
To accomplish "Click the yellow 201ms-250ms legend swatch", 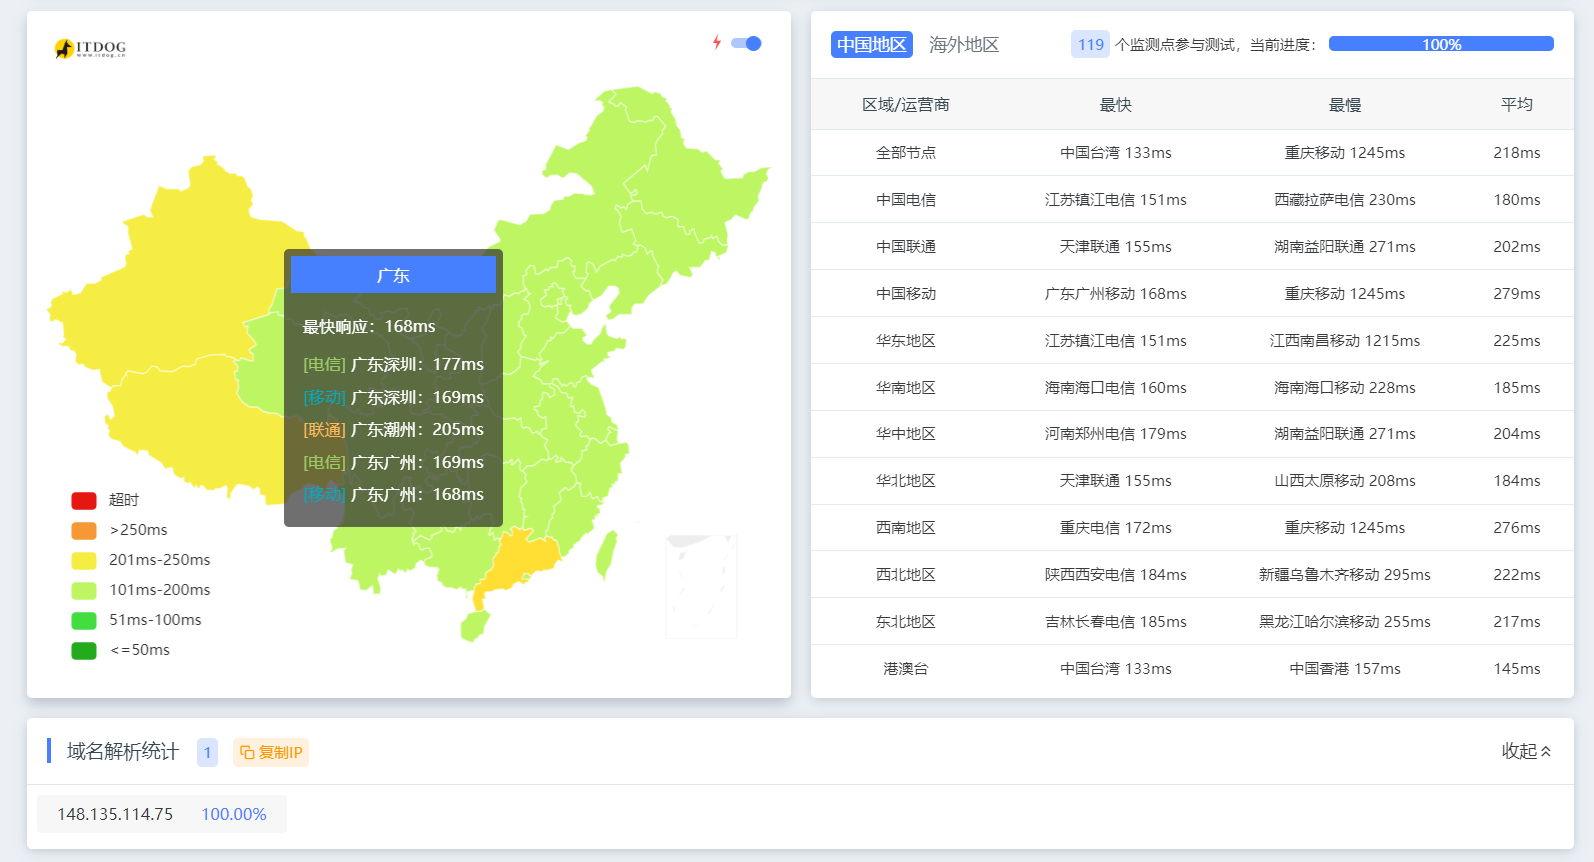I will (84, 560).
